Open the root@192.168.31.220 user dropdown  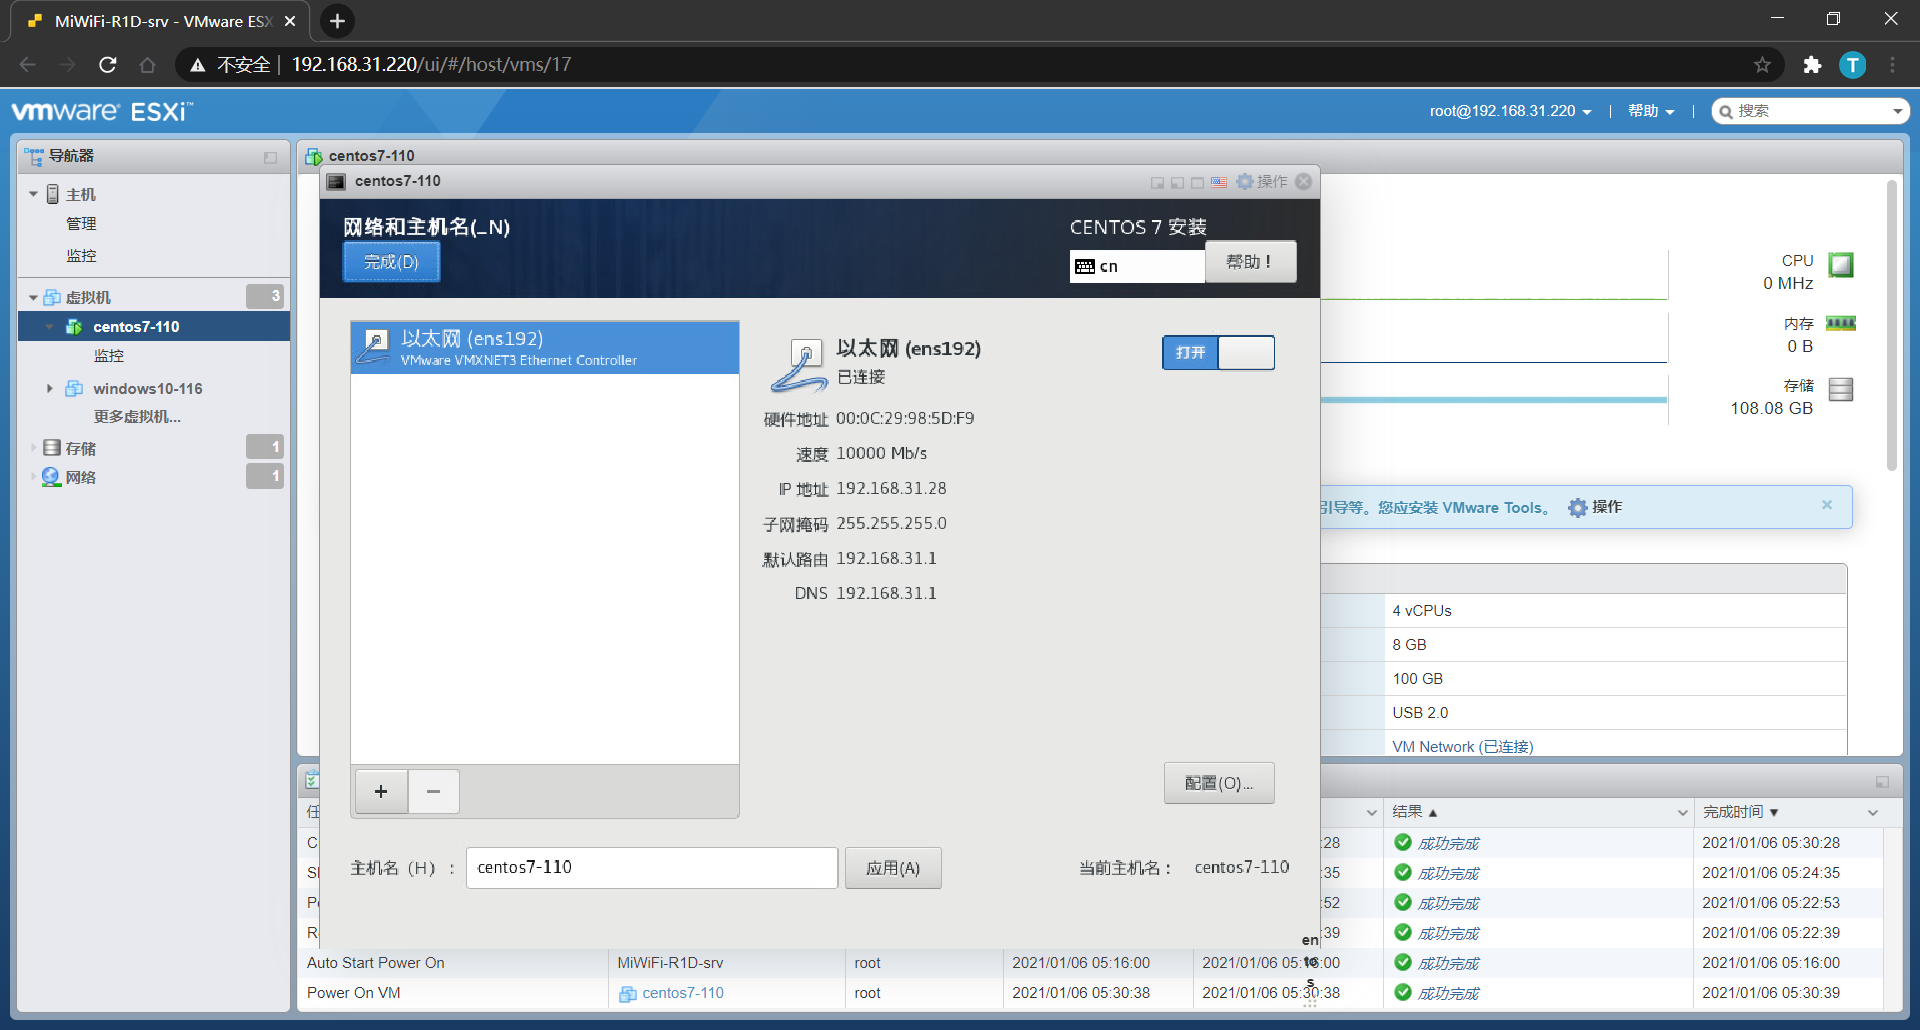[1510, 111]
